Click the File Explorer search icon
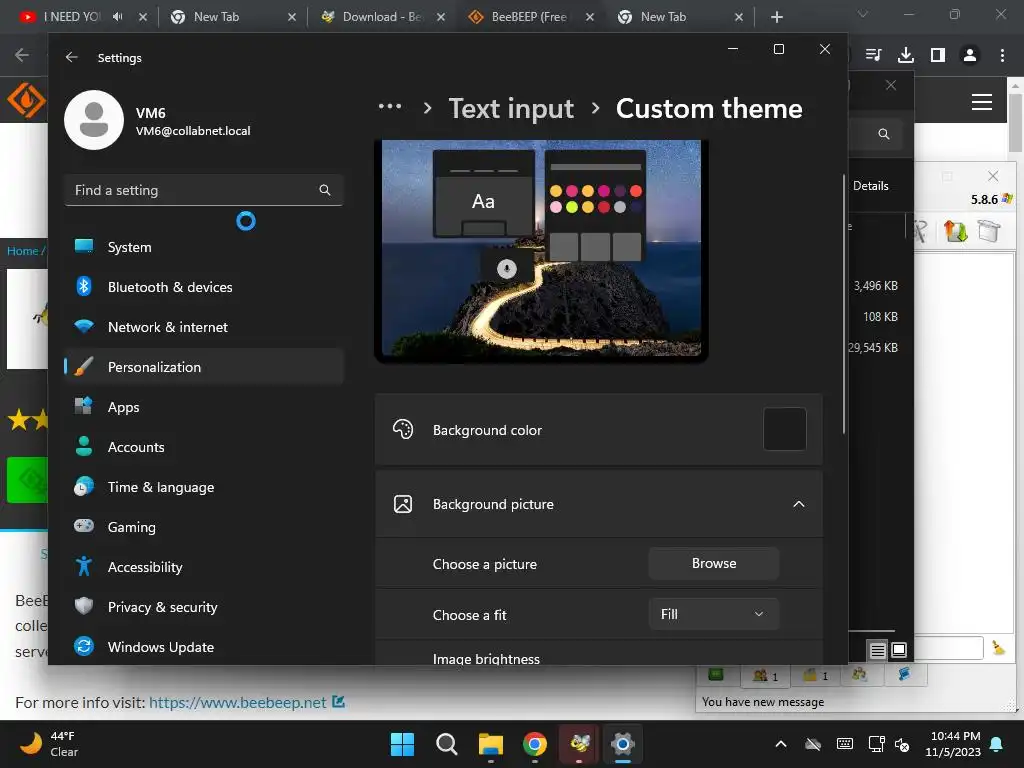 tap(884, 134)
